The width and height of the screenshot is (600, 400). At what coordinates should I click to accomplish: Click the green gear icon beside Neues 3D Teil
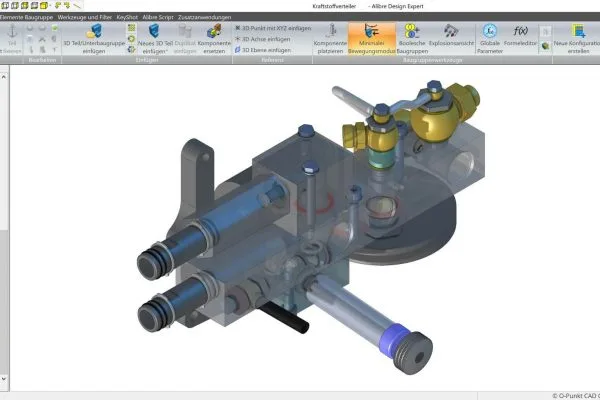[132, 39]
